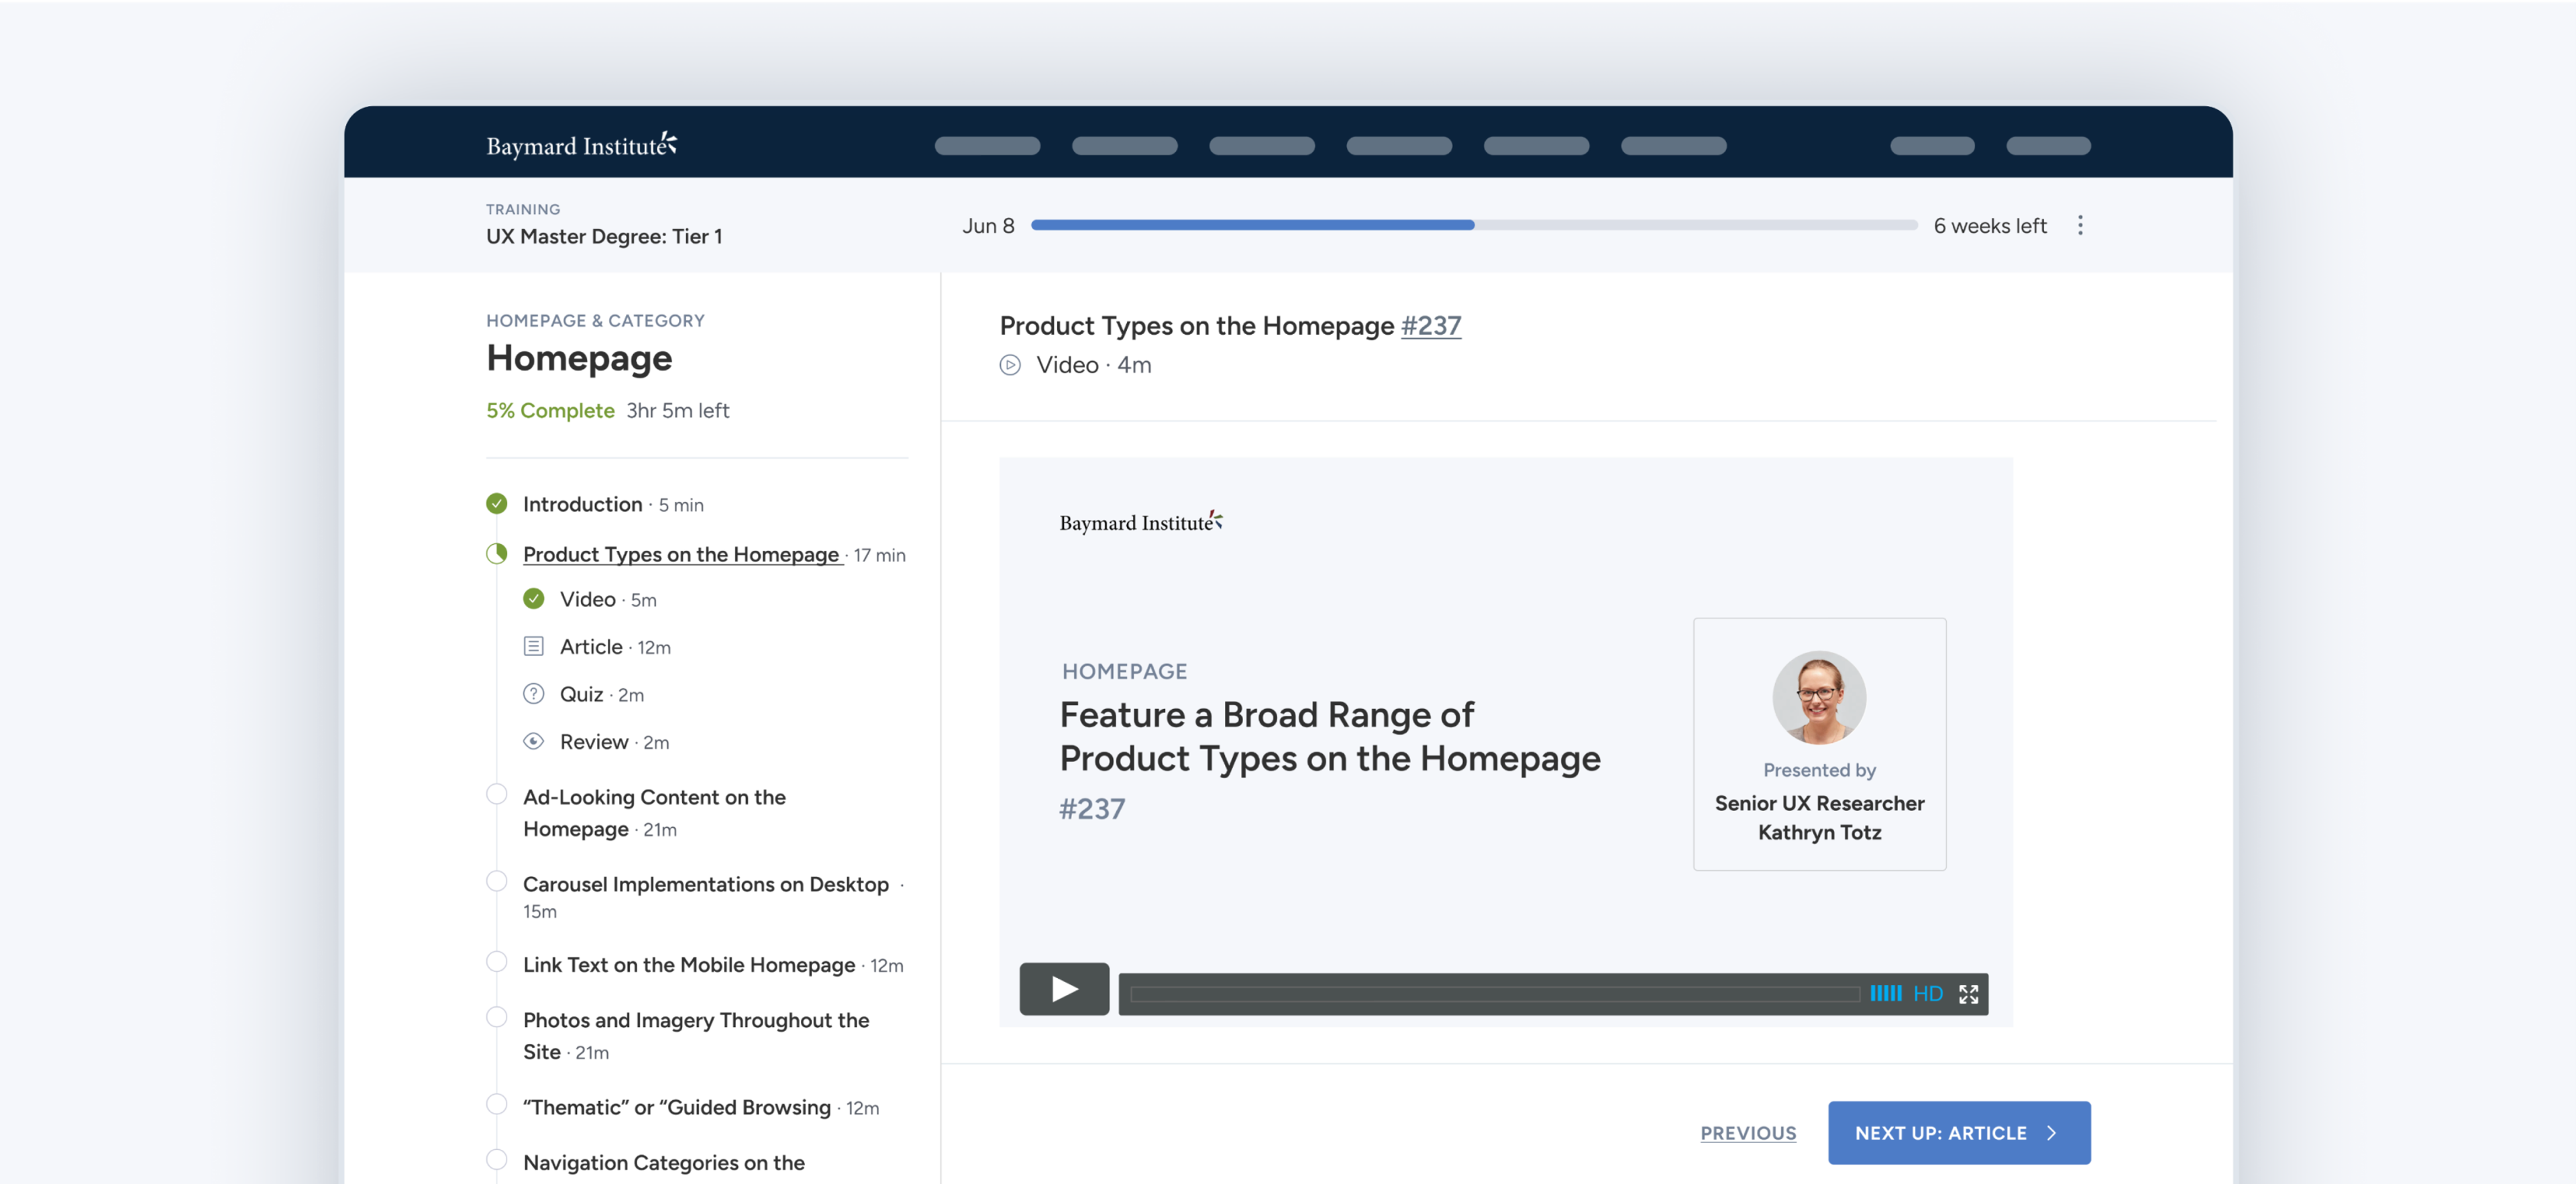2576x1184 pixels.
Task: Click the fourth placeholder nav item in header
Action: tap(1399, 146)
